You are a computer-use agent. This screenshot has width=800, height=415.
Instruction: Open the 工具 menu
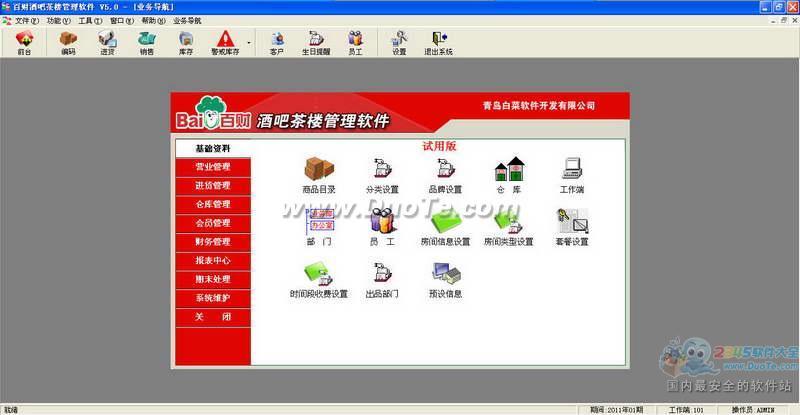(90, 21)
